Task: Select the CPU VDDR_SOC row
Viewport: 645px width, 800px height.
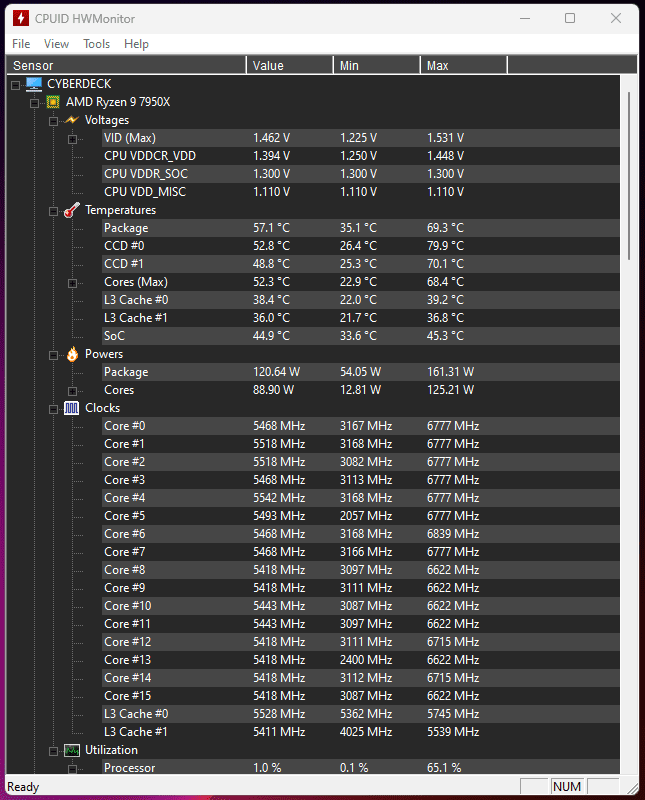Action: point(361,174)
